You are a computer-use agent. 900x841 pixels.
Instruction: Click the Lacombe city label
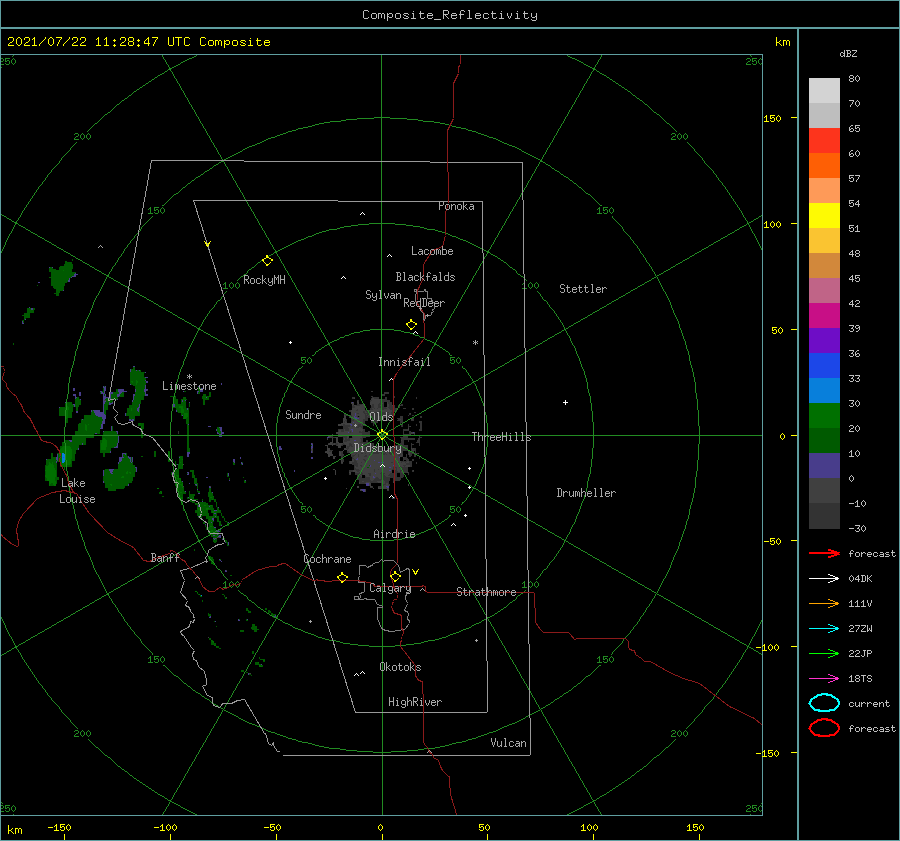click(x=432, y=251)
